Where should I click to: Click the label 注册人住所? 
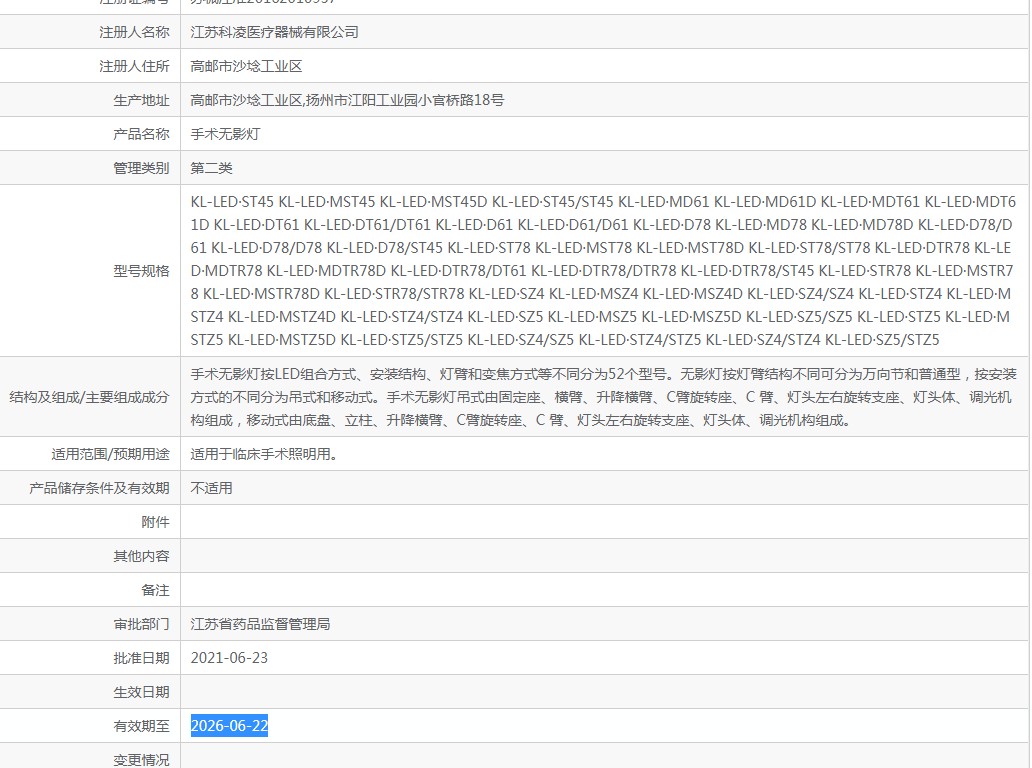coord(134,66)
